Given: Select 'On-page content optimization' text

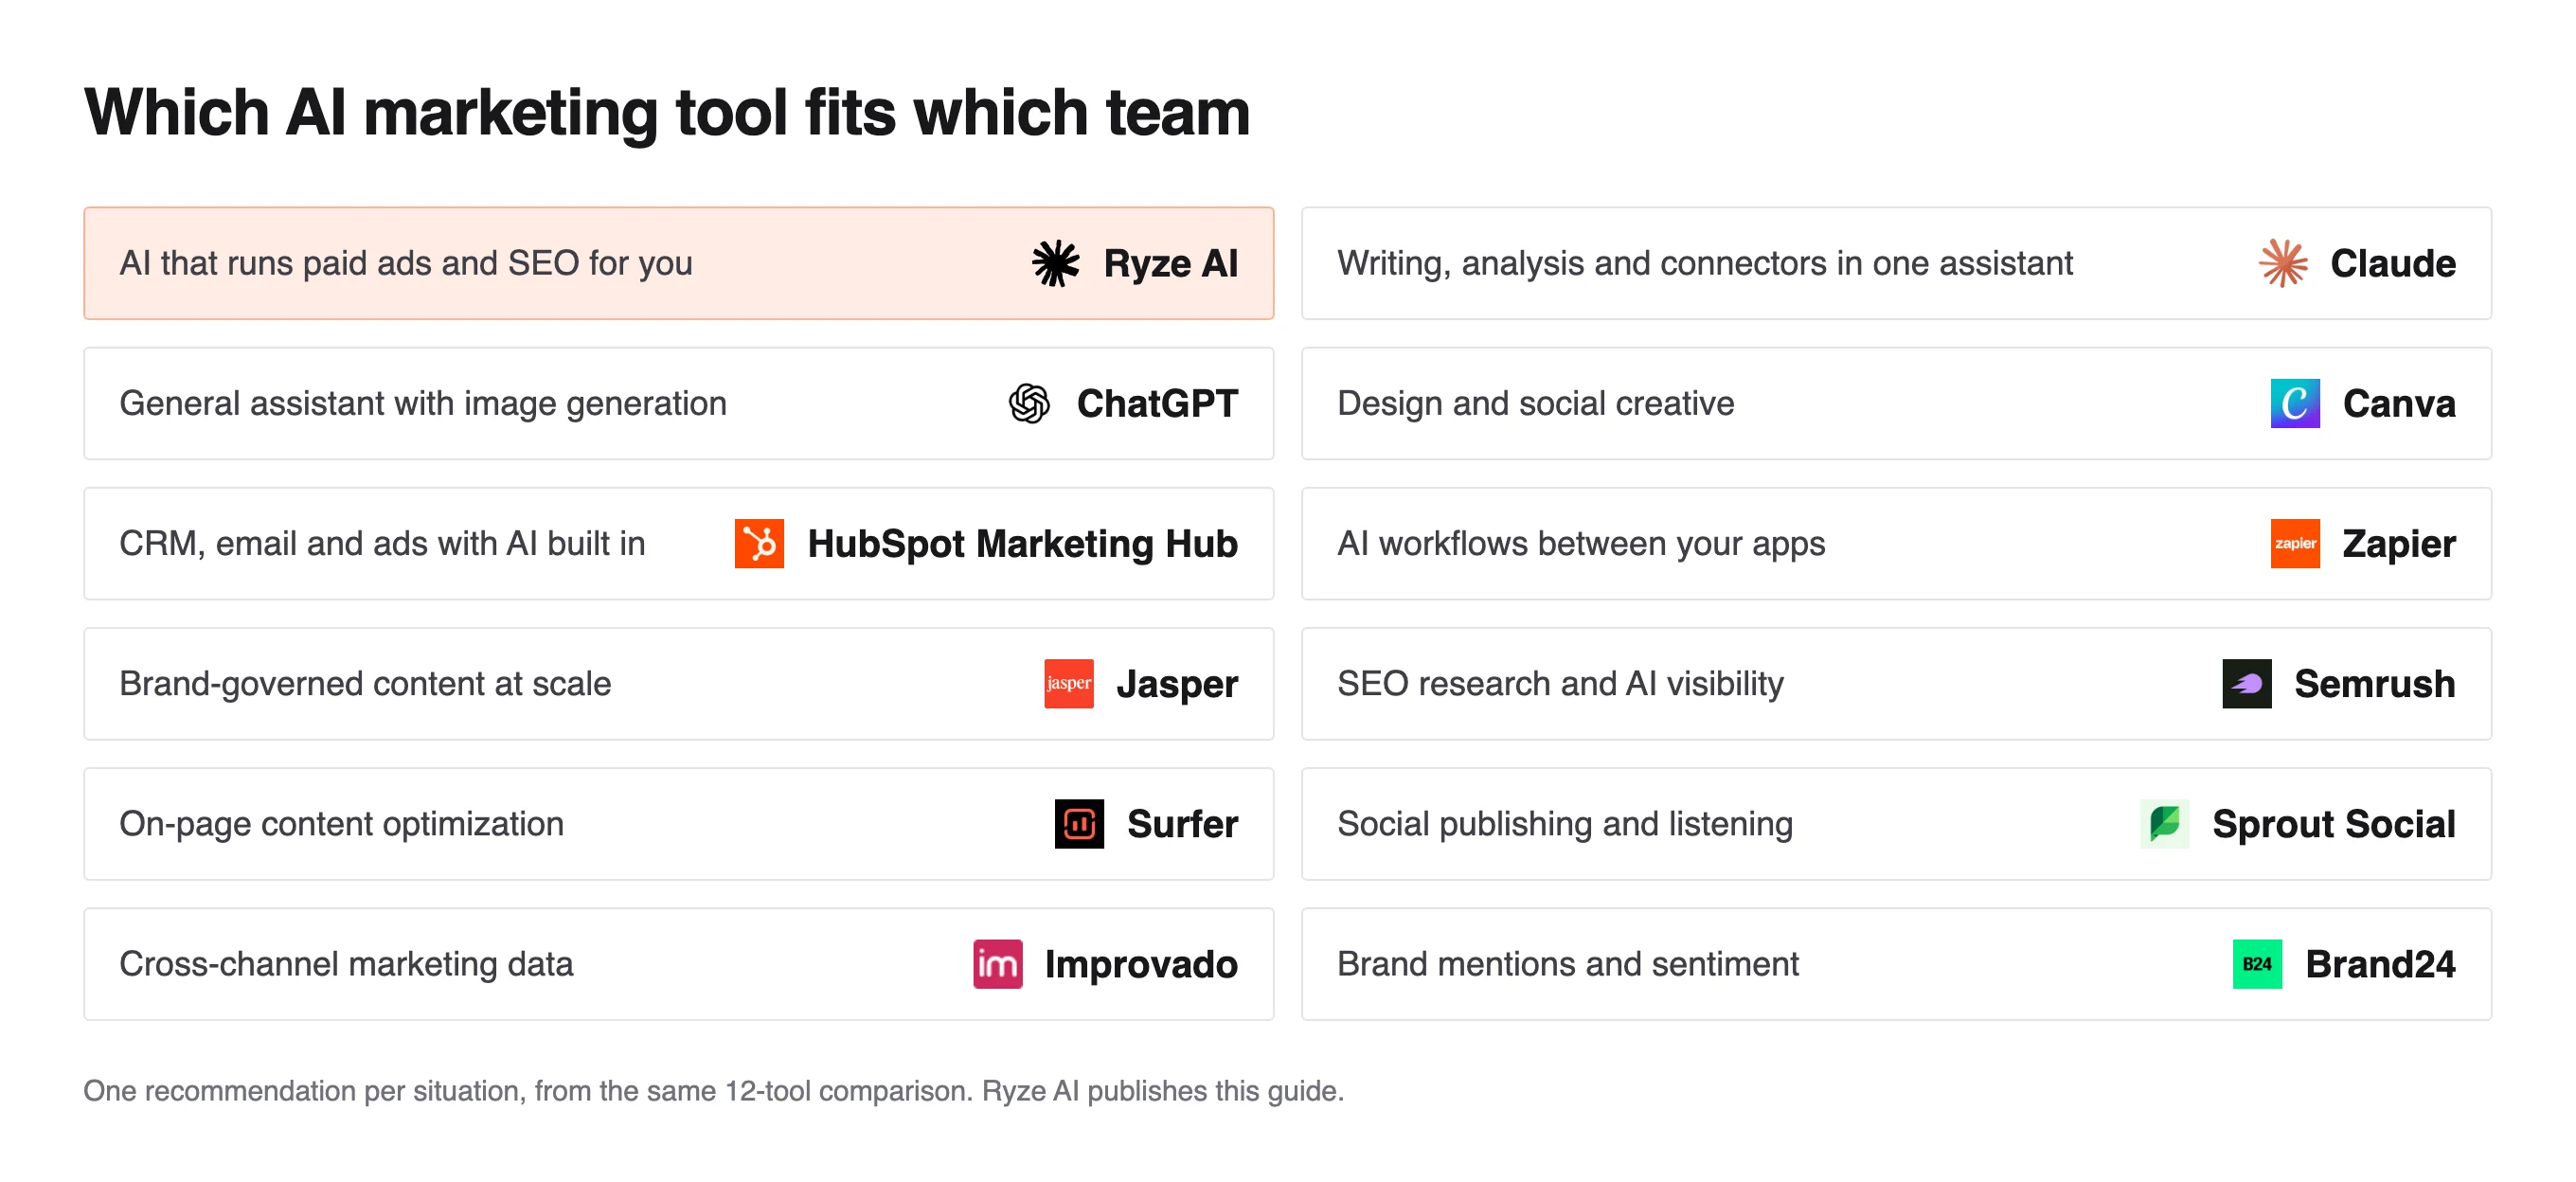Looking at the screenshot, I should pyautogui.click(x=342, y=824).
